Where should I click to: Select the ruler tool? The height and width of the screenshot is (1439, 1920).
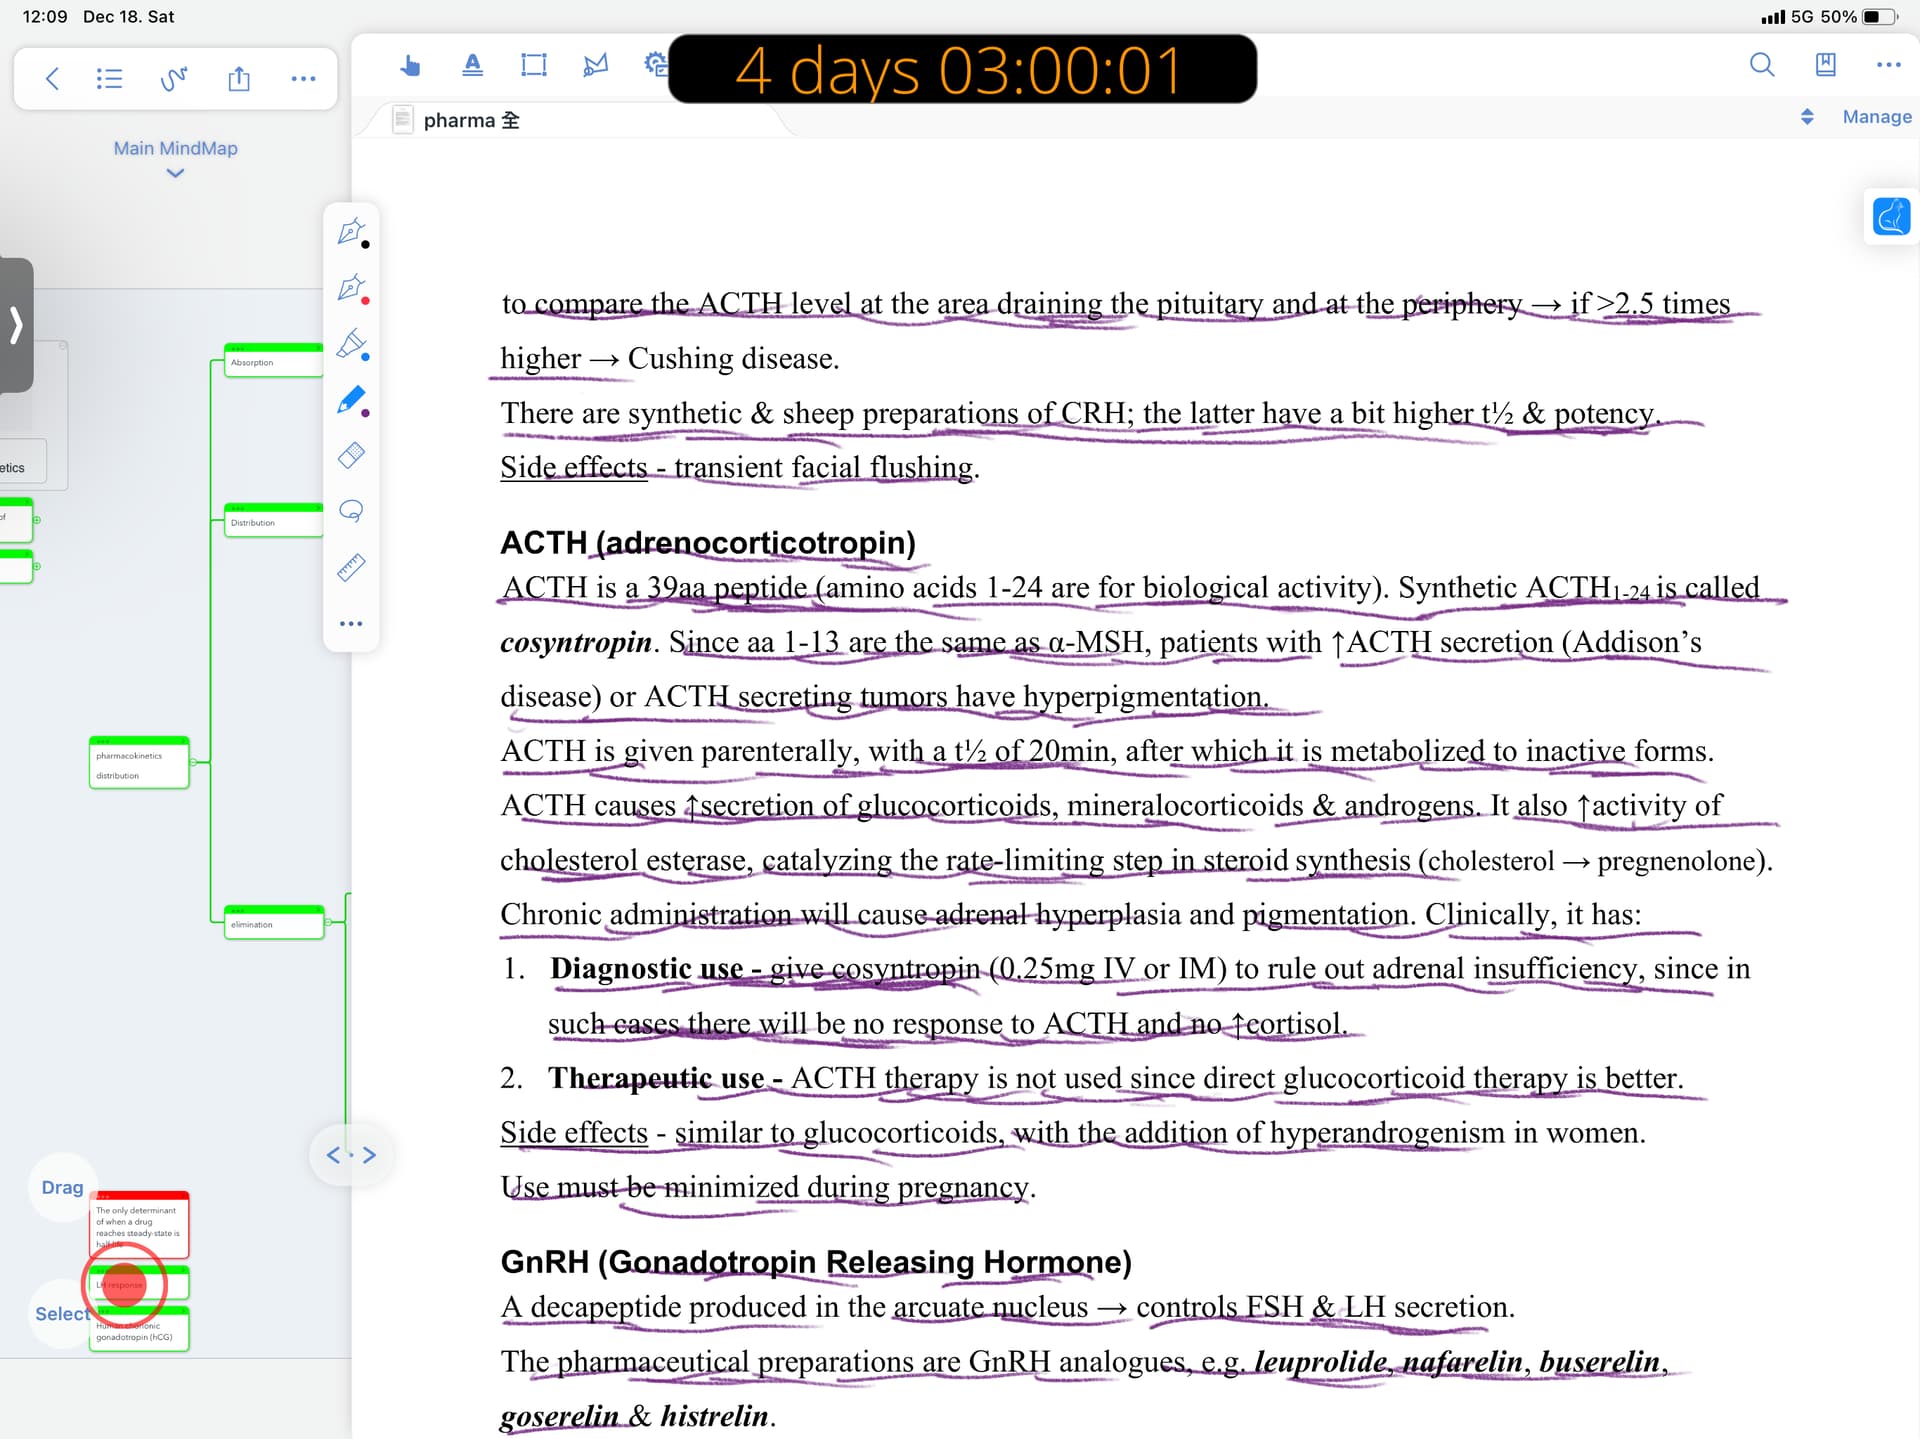point(352,568)
